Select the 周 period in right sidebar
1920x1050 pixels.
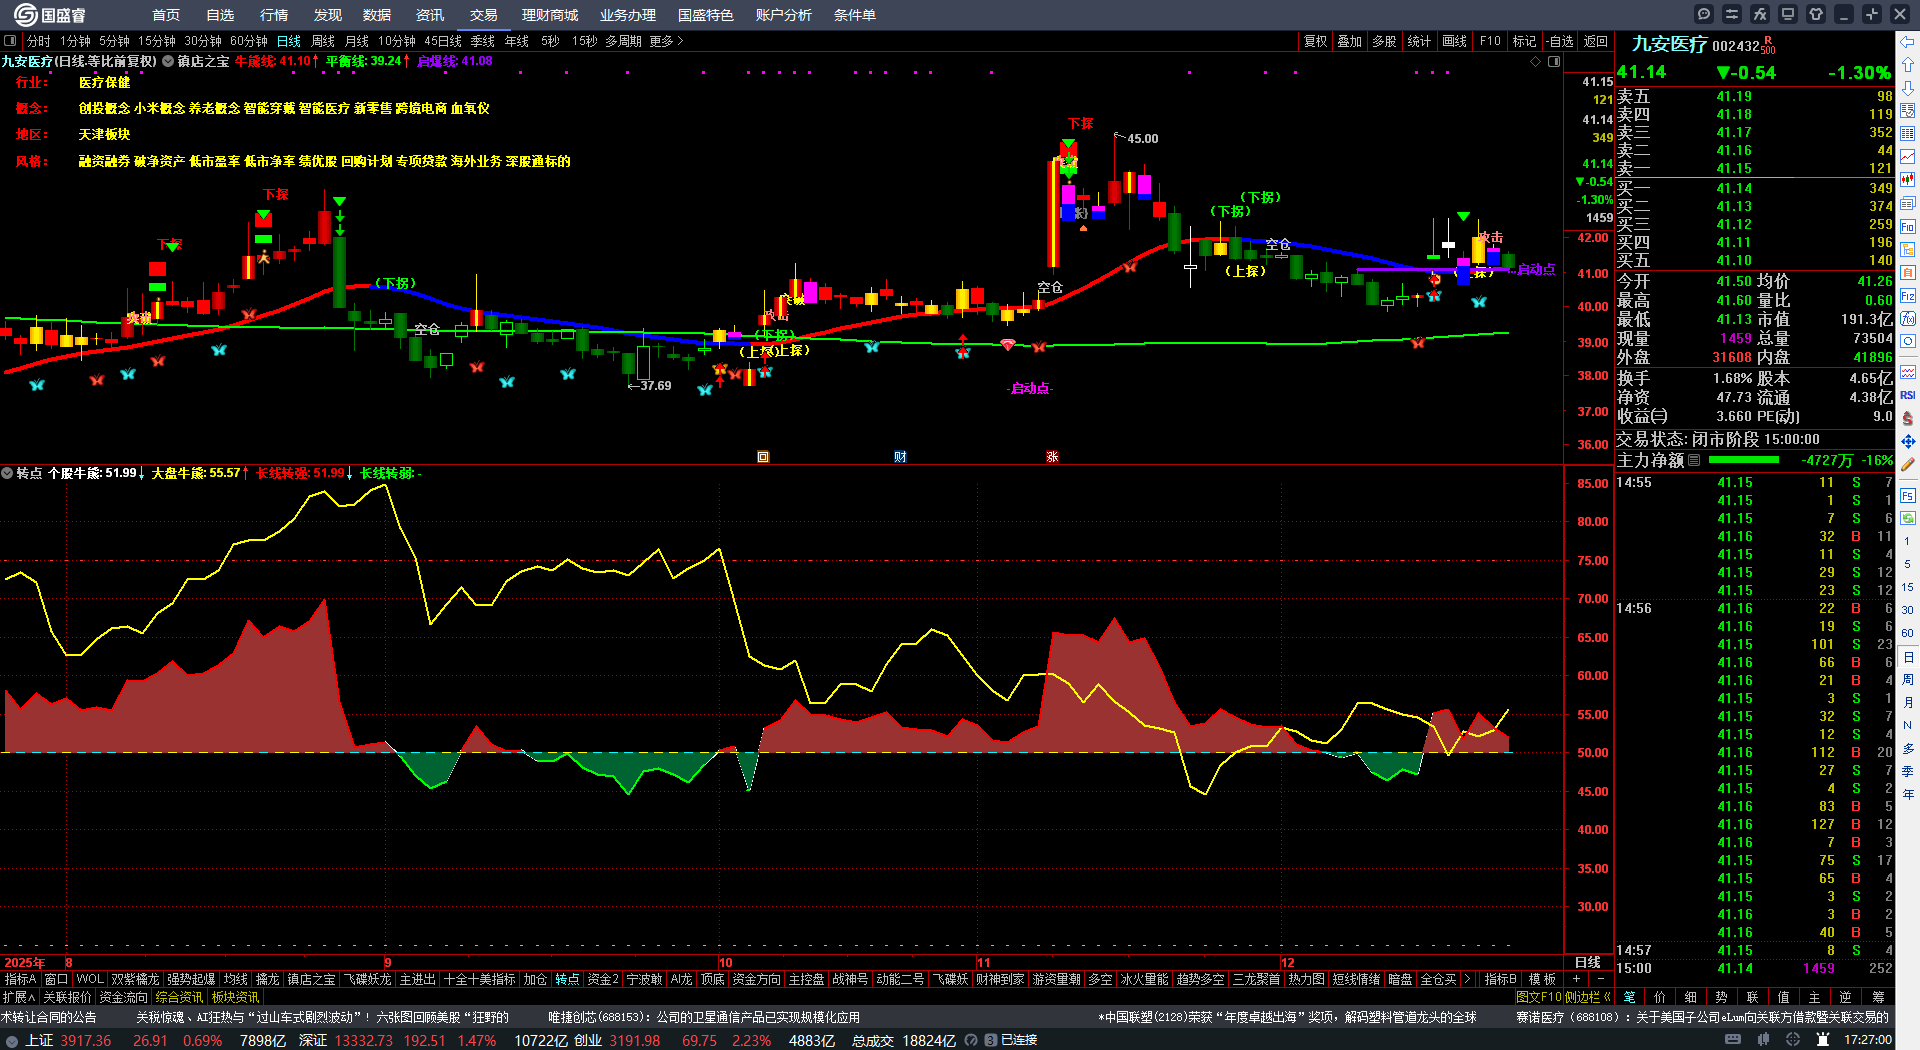(x=1908, y=679)
